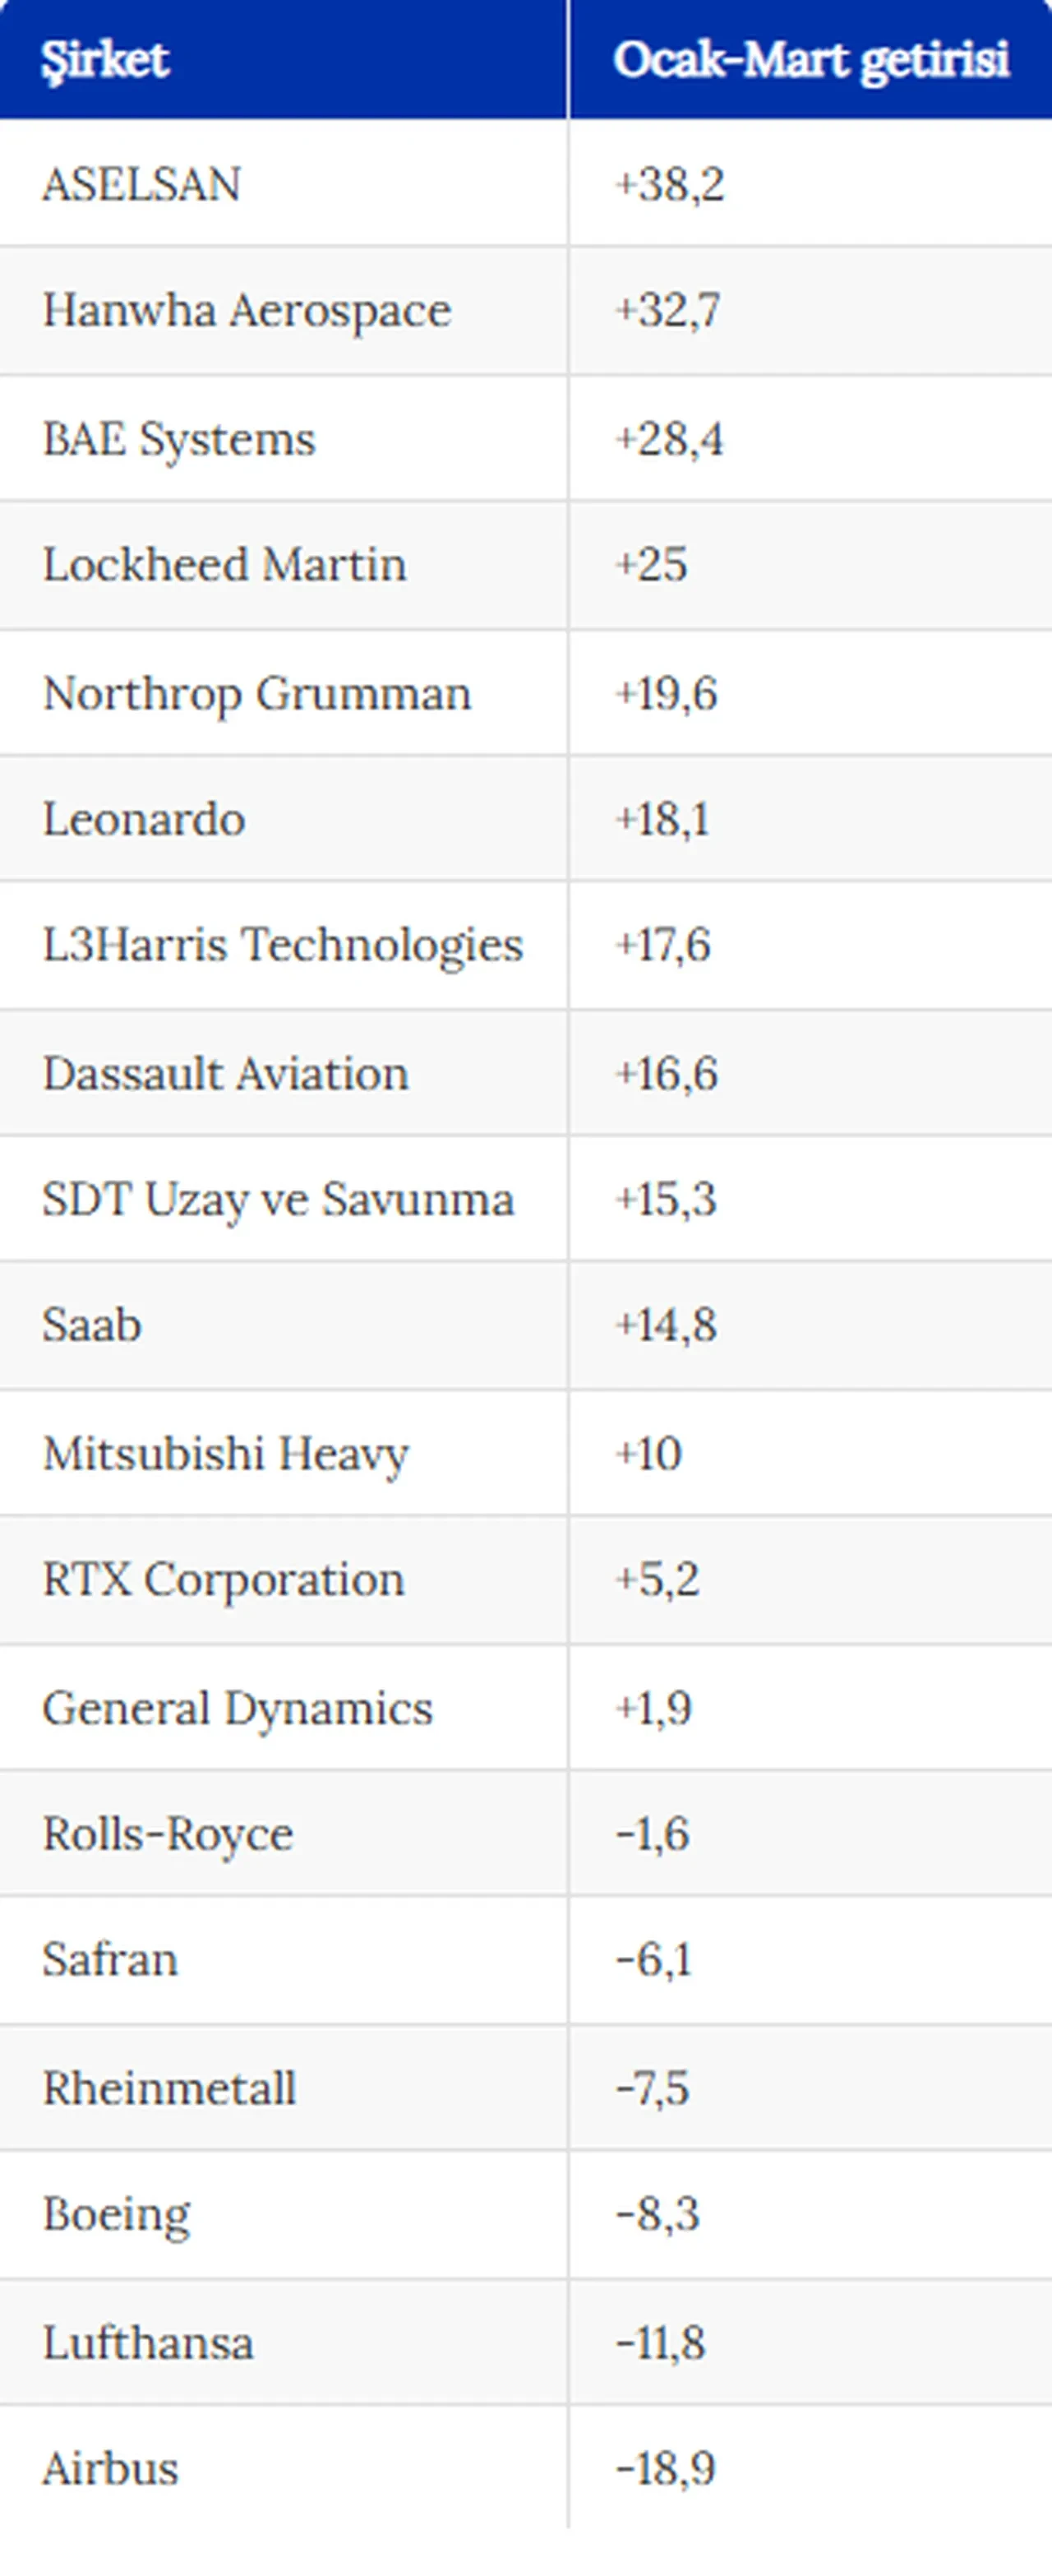Click the Dassault Aviation entry
Viewport: 1052px width, 2576px height.
pos(226,1074)
